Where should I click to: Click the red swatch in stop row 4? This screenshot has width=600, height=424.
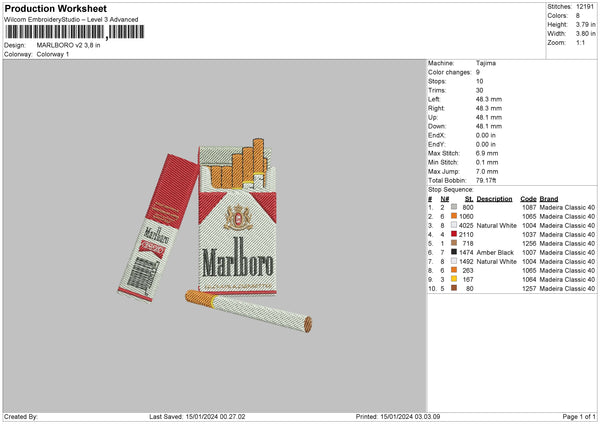(x=454, y=234)
